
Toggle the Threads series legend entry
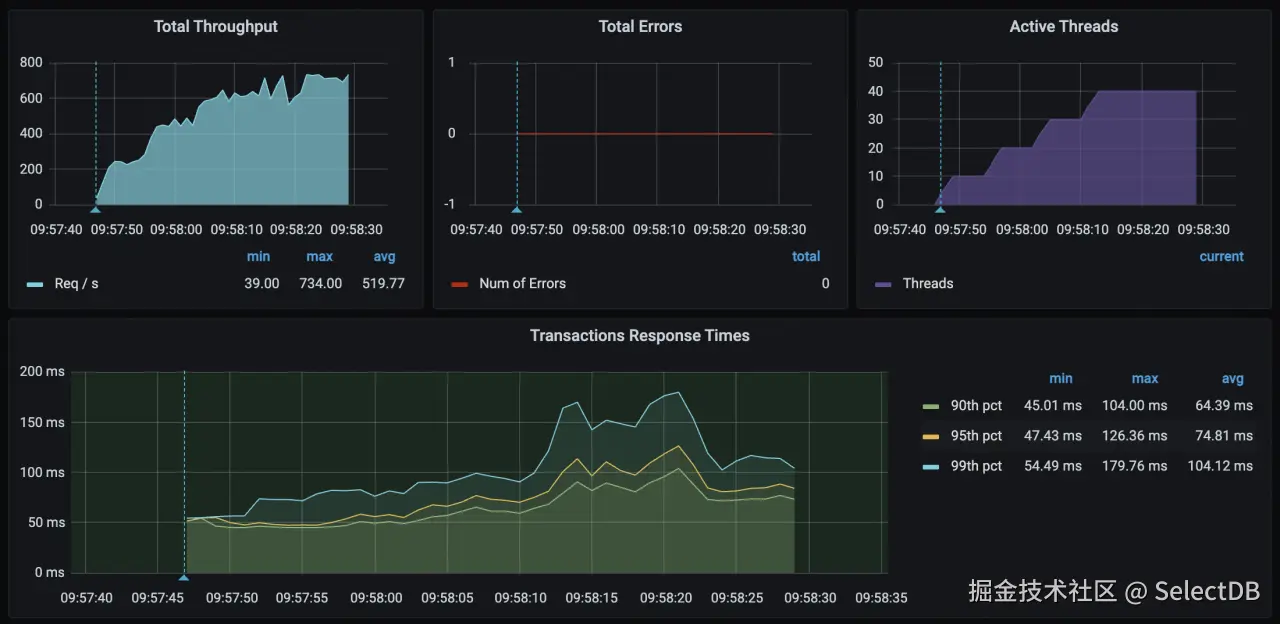coord(928,283)
